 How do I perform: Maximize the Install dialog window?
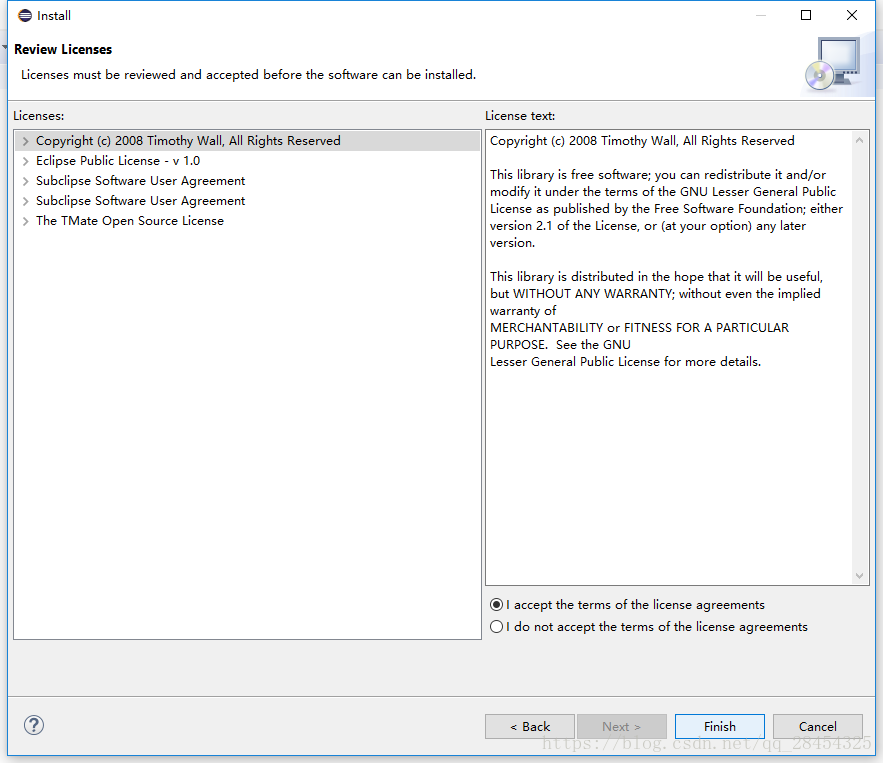coord(806,15)
